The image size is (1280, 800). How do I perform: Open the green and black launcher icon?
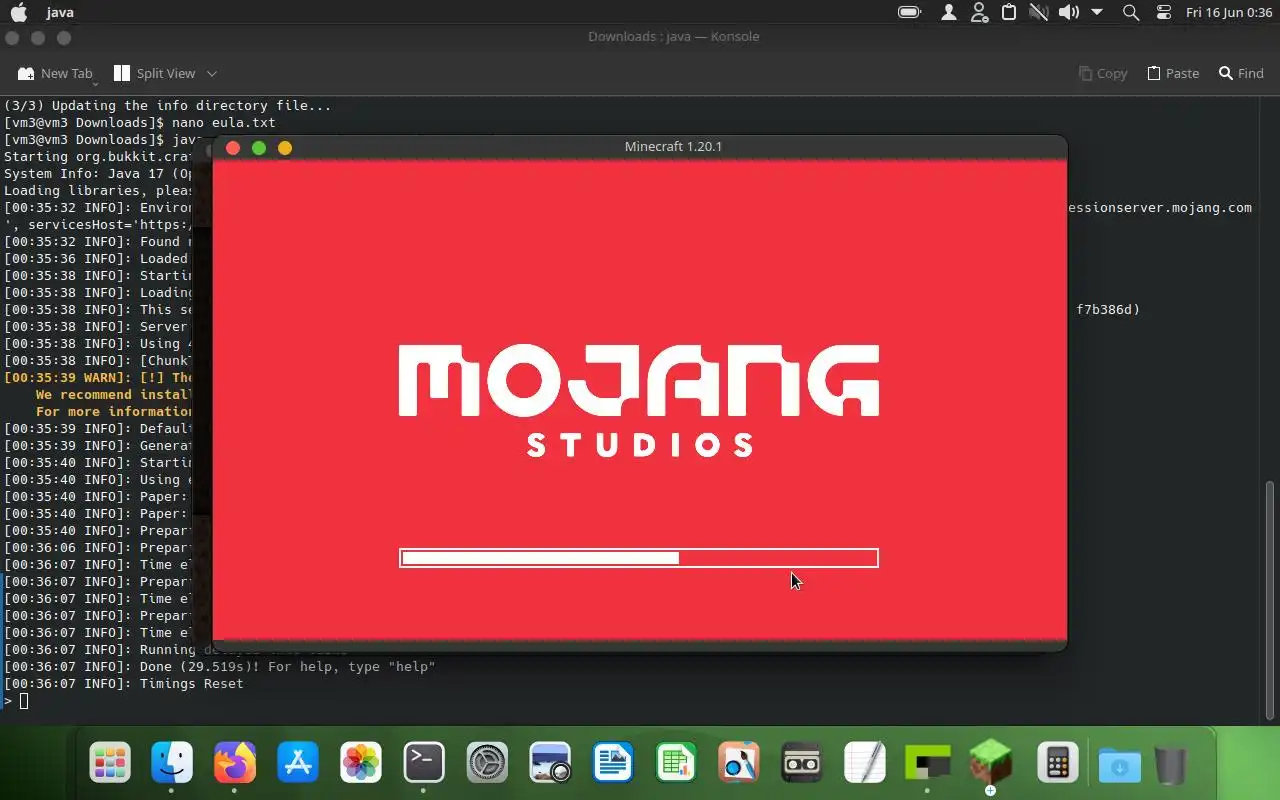(928, 764)
